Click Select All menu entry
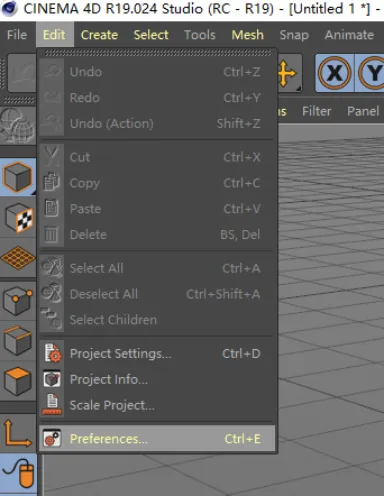Viewport: 384px width, 496px height. tap(157, 268)
